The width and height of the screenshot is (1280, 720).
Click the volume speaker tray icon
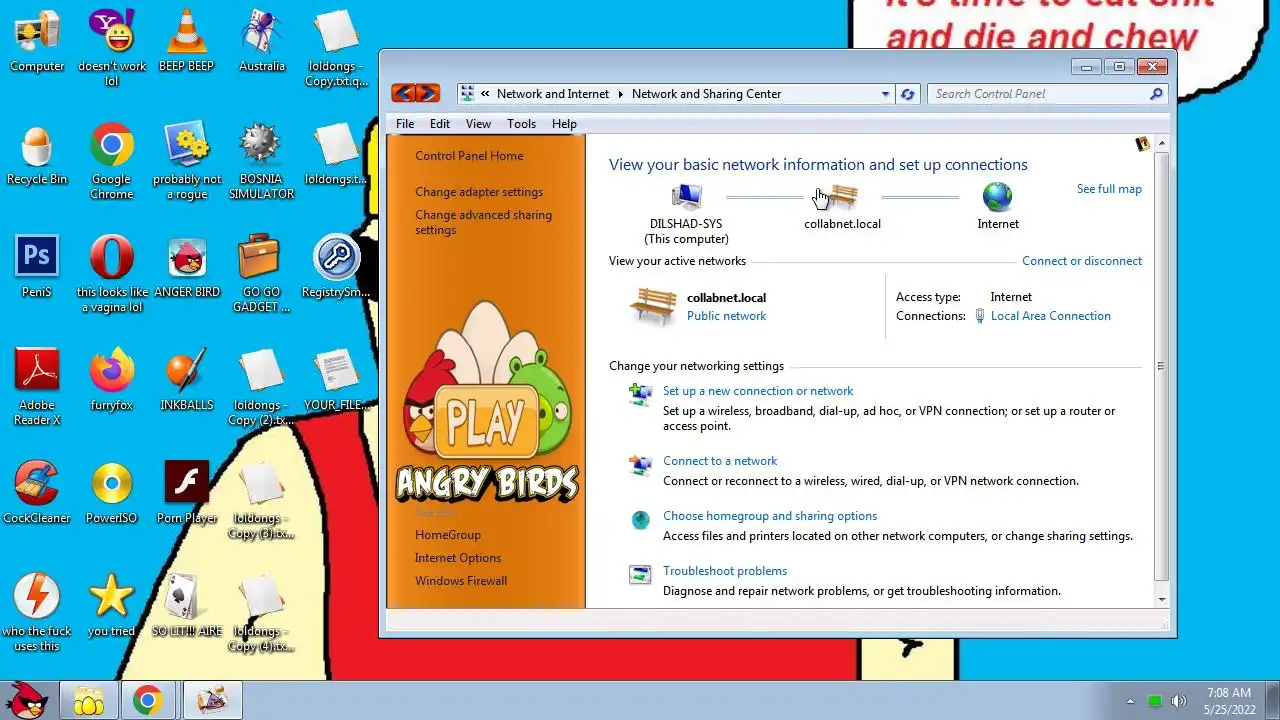(1179, 701)
